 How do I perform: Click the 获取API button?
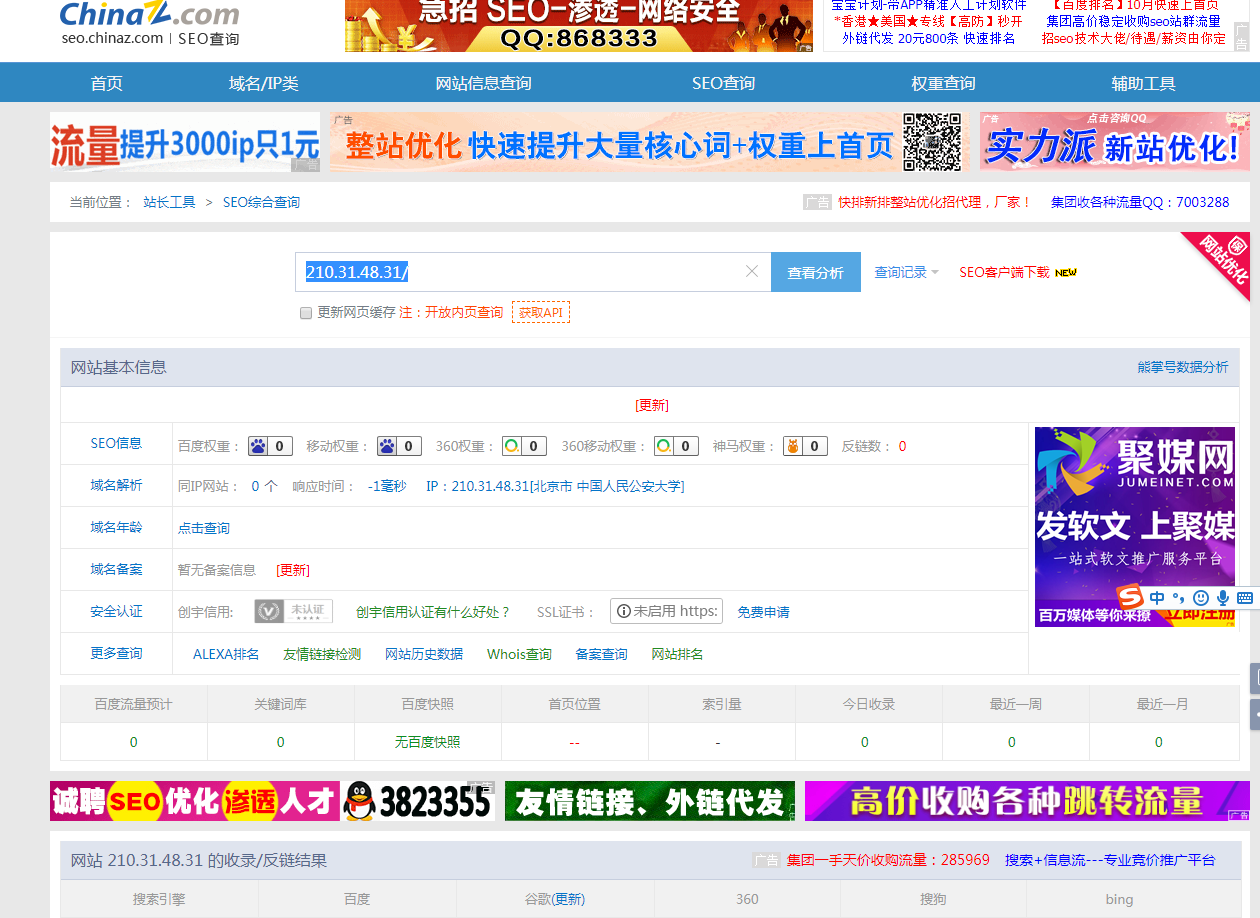pos(541,312)
